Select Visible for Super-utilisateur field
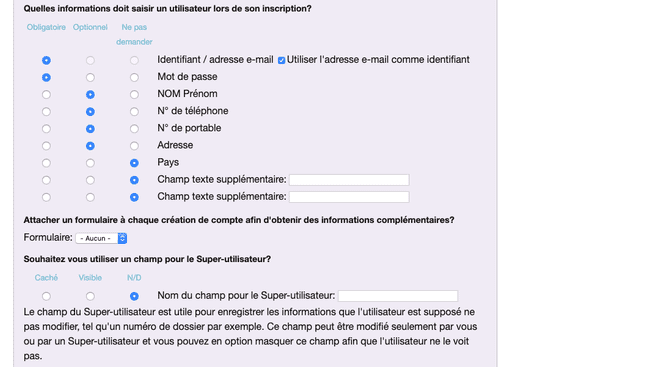 tap(90, 296)
